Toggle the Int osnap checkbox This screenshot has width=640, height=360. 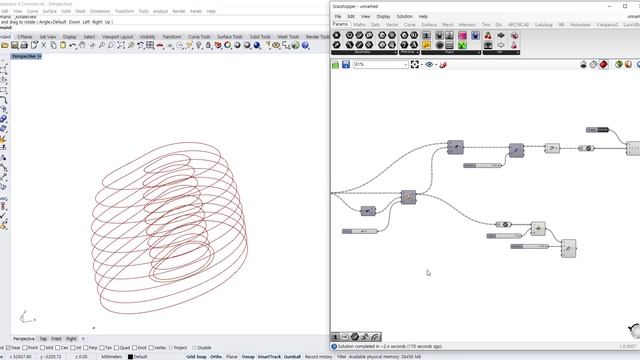(73, 348)
